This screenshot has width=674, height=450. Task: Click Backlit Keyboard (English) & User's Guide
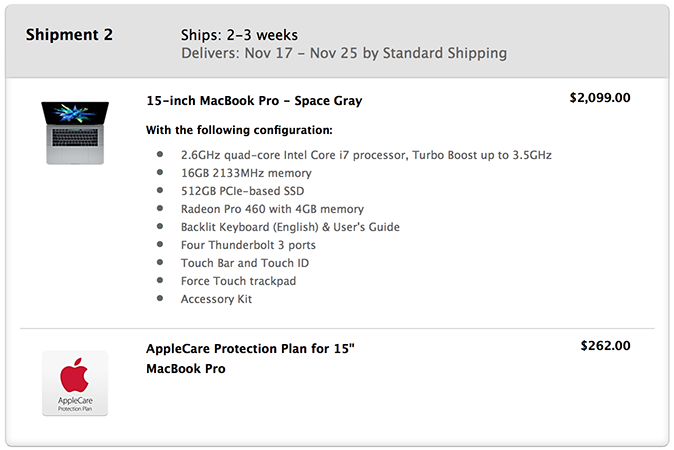tap(290, 227)
